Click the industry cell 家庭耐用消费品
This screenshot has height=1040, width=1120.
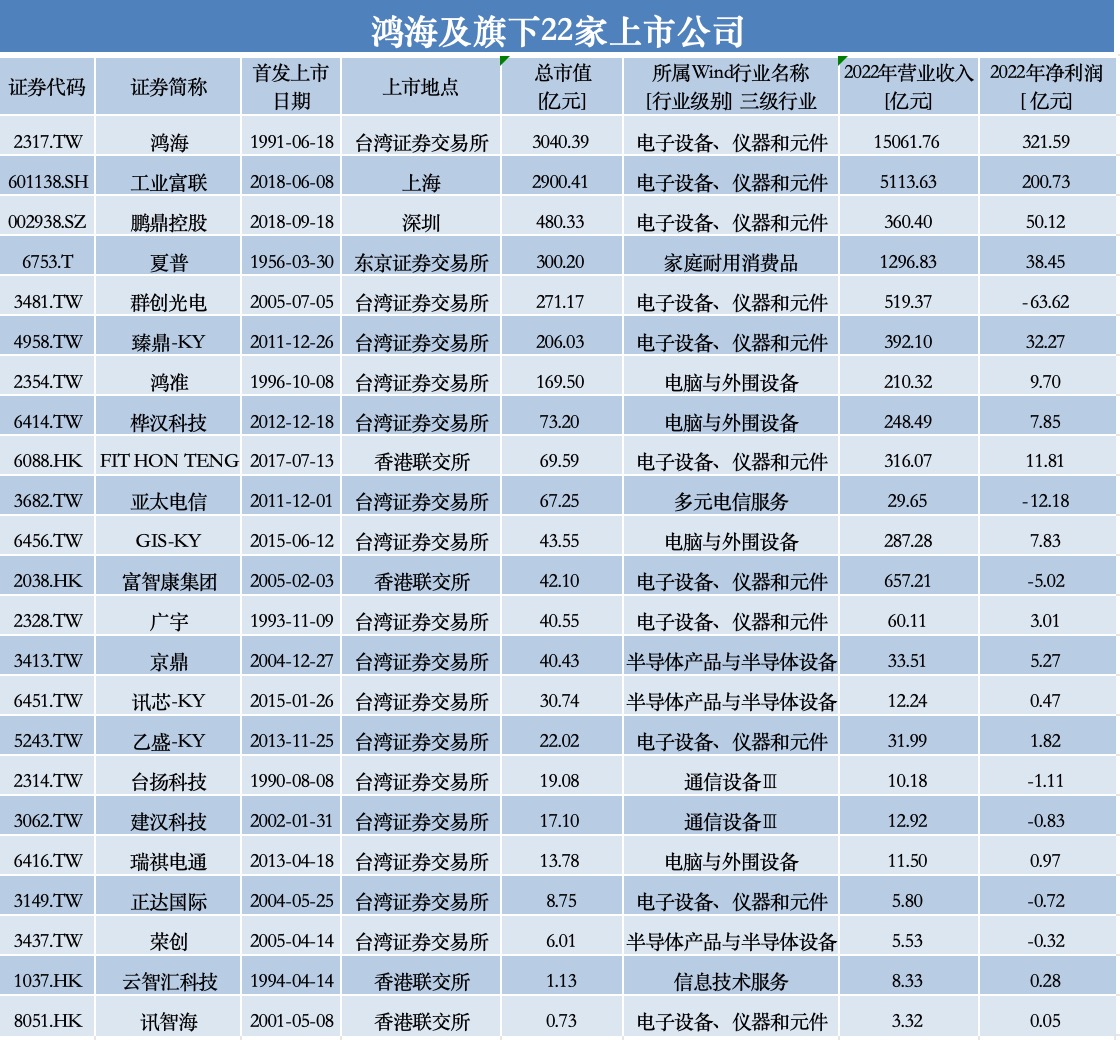coord(731,263)
